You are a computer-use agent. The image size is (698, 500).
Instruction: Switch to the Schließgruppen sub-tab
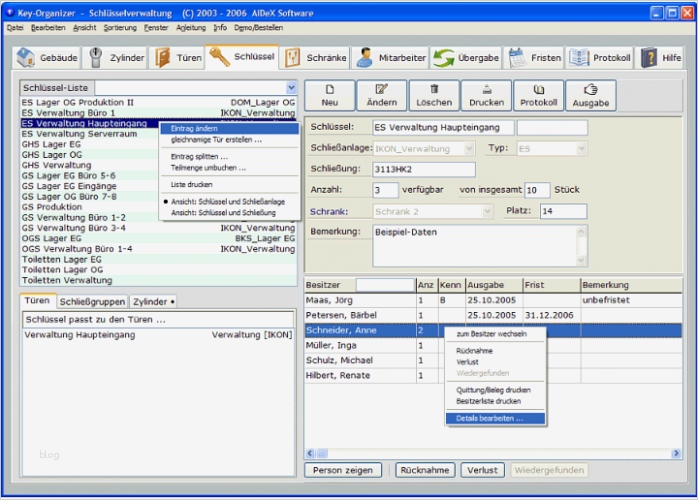pos(92,302)
